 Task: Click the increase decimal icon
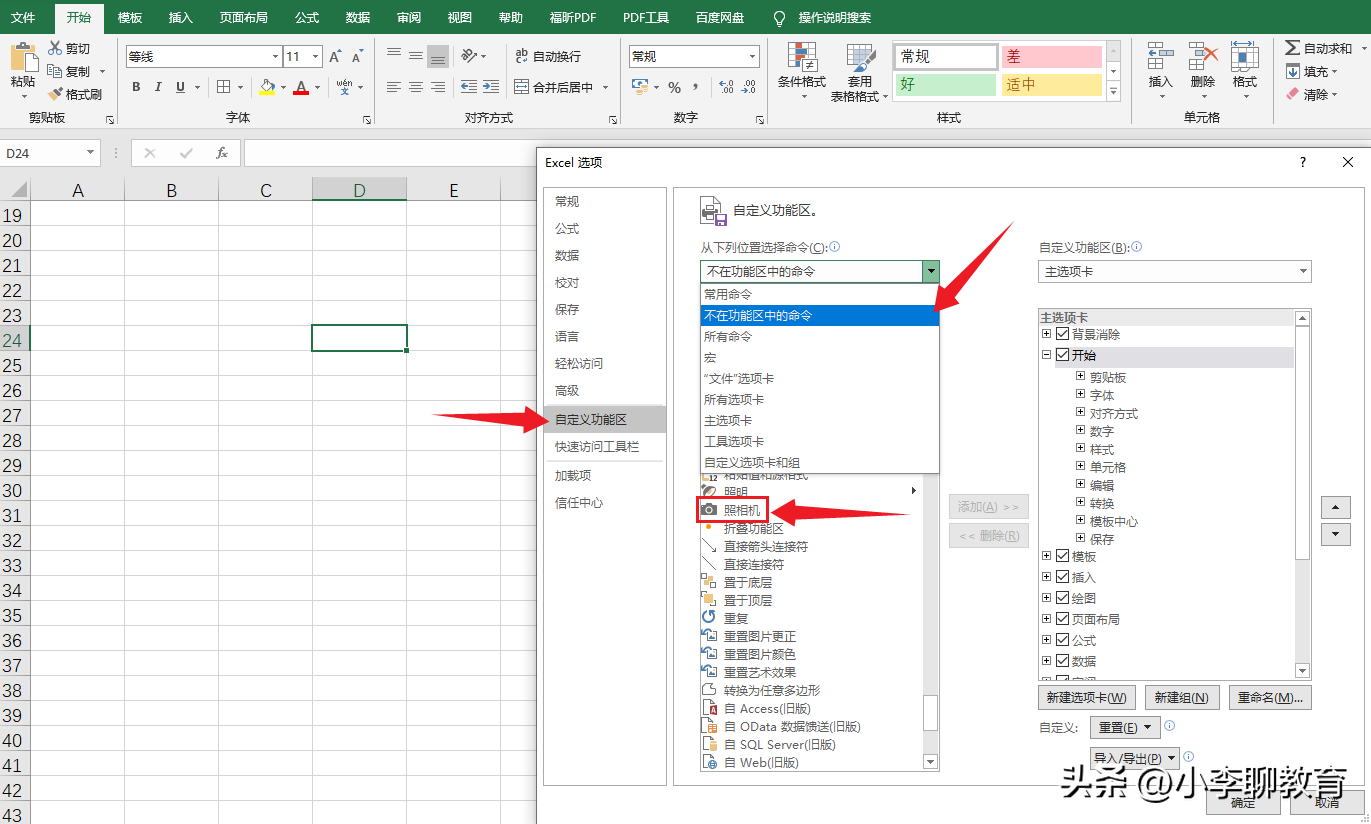pos(726,87)
